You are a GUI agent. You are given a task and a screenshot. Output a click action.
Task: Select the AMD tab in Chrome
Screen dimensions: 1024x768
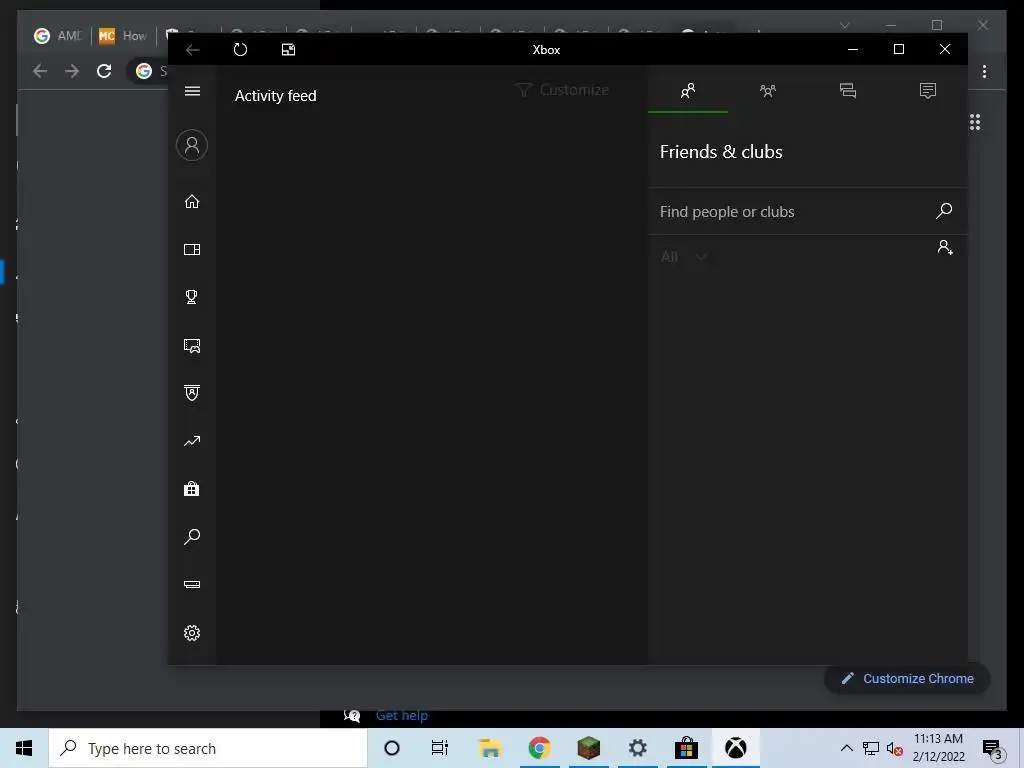[x=57, y=36]
